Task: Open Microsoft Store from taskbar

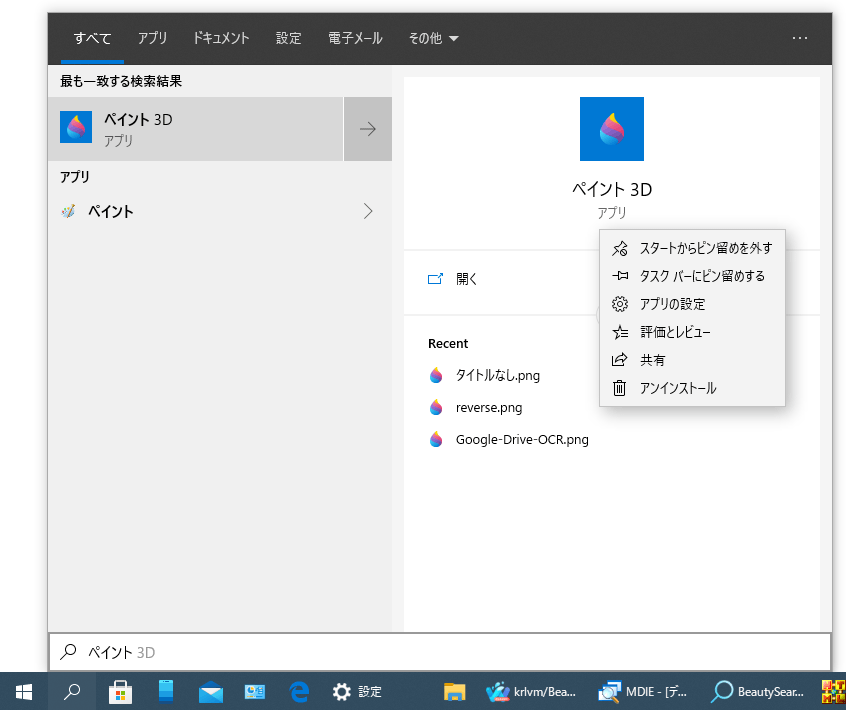Action: point(120,692)
